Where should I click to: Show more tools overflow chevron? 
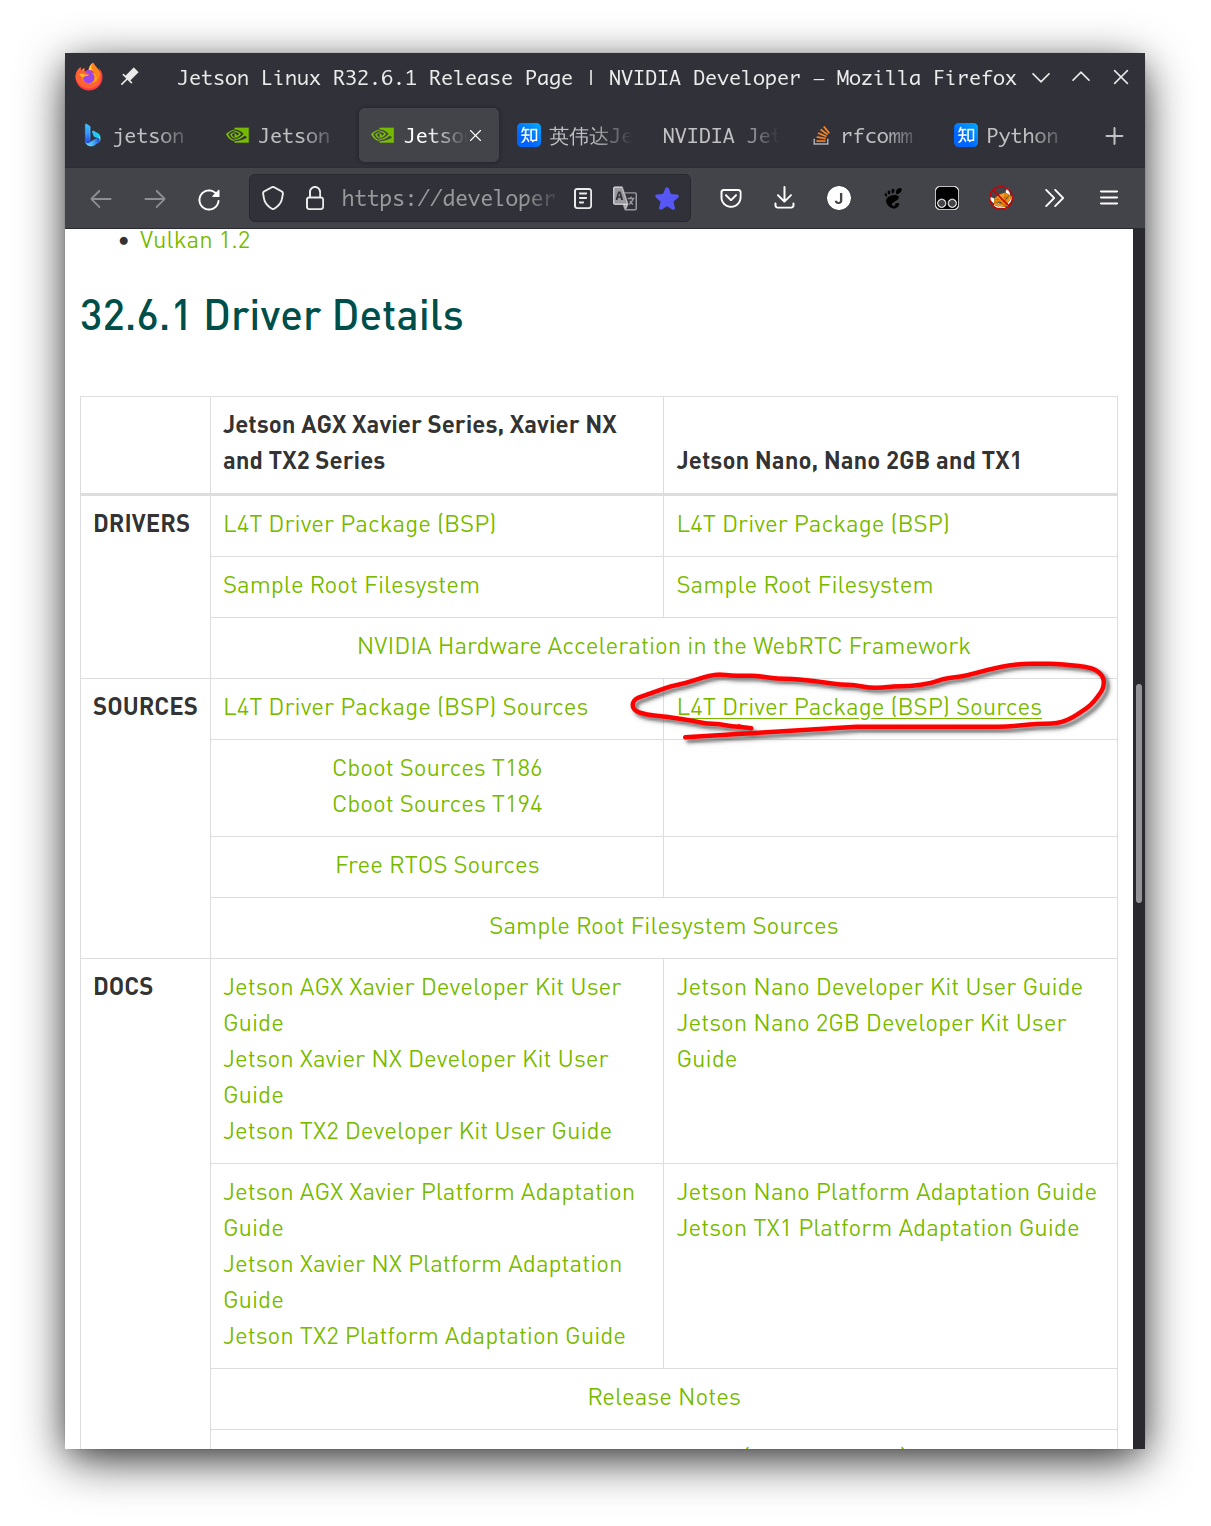(x=1054, y=198)
